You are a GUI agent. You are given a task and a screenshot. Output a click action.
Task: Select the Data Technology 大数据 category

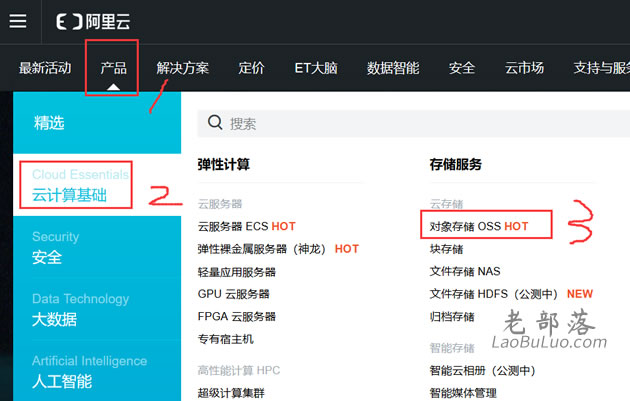(97, 309)
